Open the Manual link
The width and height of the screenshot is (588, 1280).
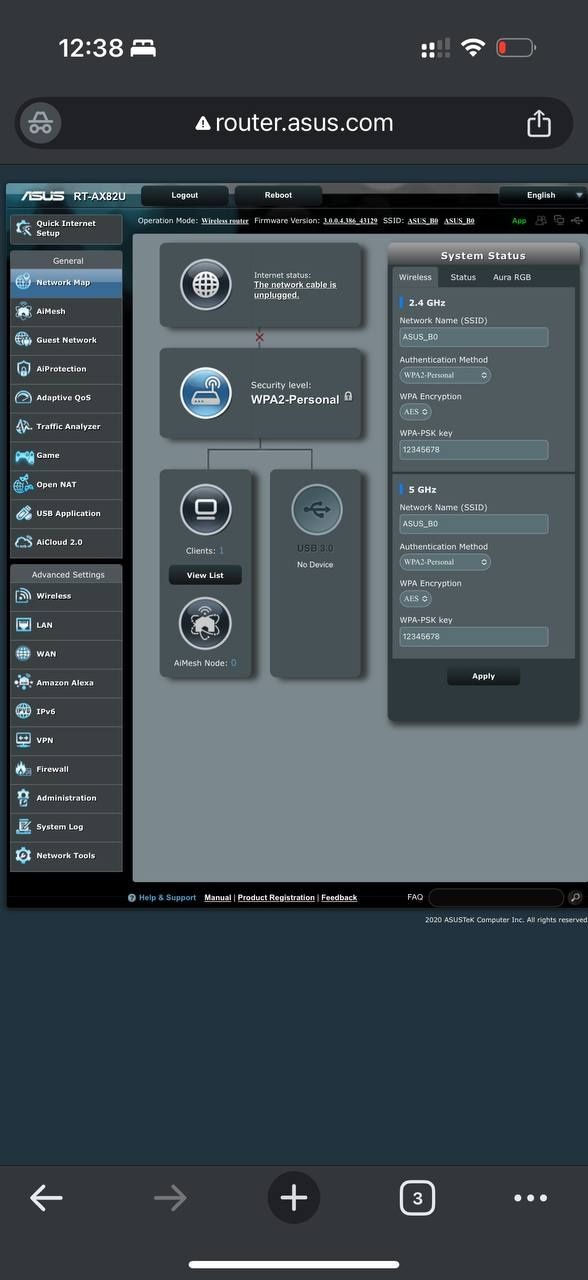[217, 898]
